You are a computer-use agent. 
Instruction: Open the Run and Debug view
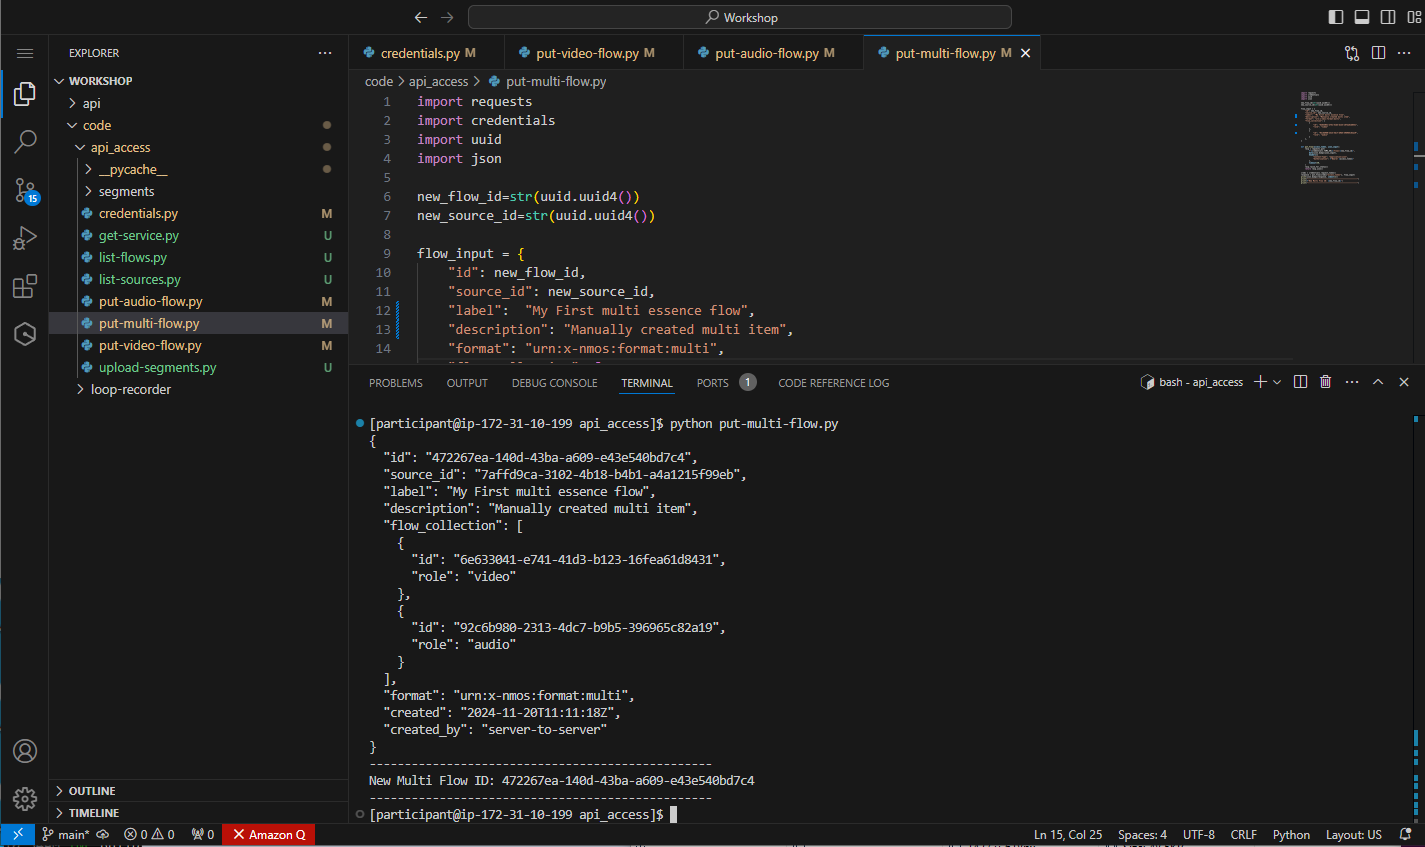pos(25,238)
